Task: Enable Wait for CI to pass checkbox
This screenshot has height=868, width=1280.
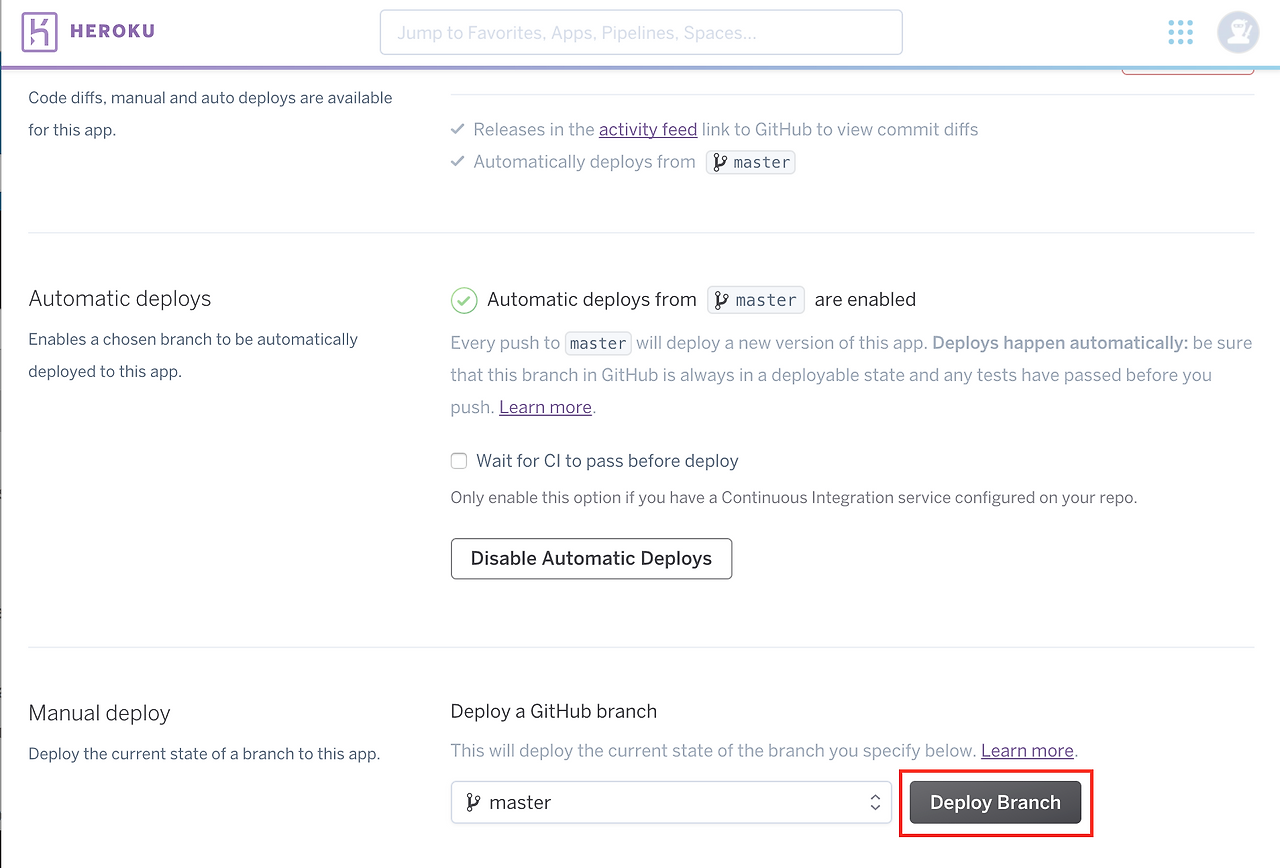Action: pyautogui.click(x=459, y=461)
